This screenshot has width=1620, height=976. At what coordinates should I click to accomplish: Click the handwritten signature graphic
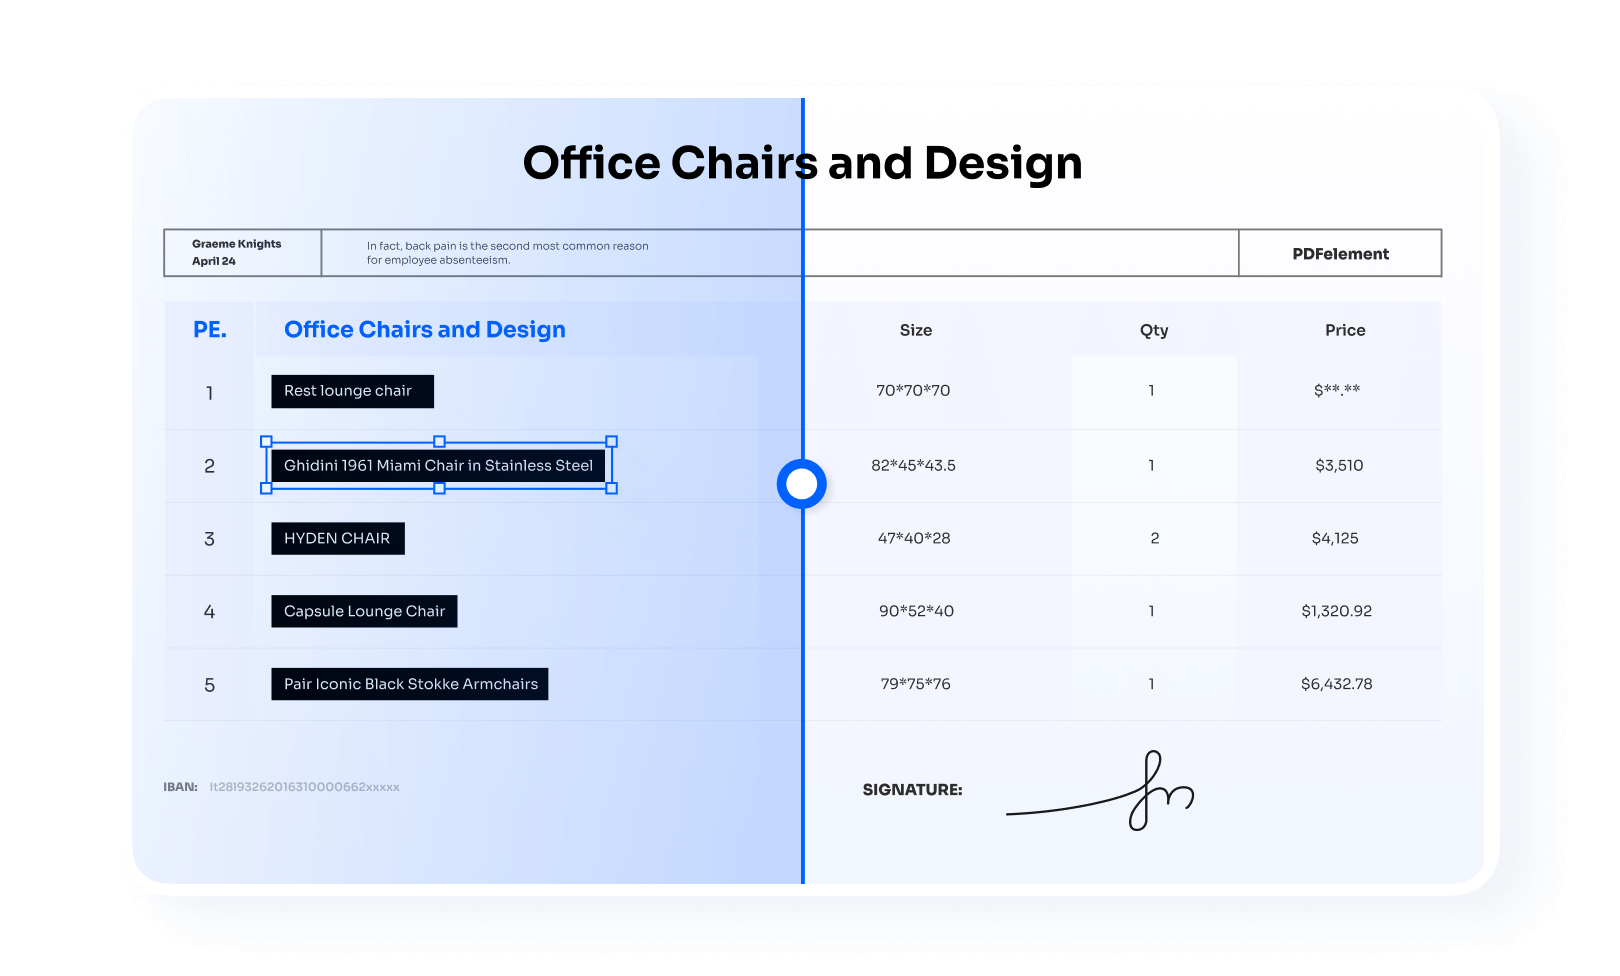[x=1100, y=791]
